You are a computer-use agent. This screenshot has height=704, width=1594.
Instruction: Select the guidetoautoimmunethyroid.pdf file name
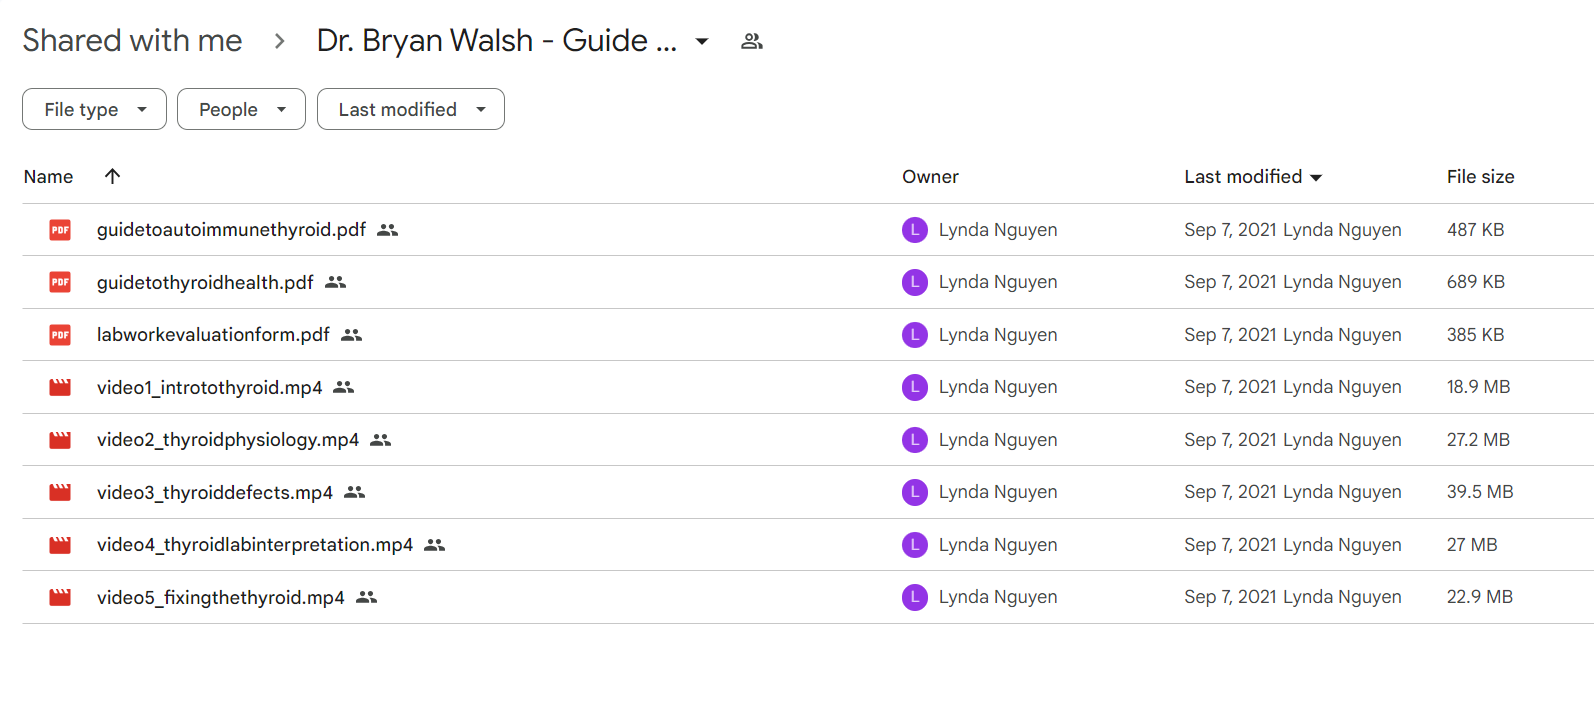[x=231, y=230]
